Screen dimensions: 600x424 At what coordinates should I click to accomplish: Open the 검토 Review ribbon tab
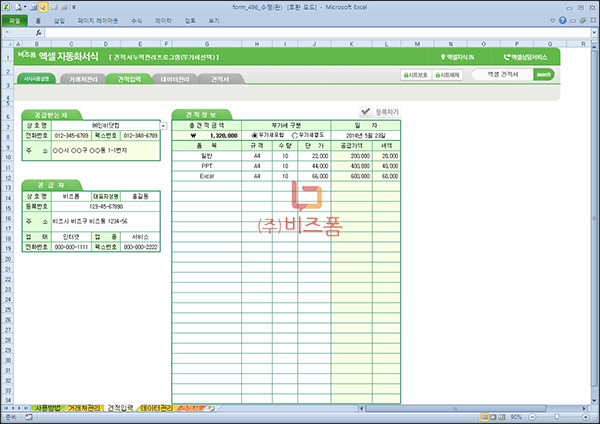click(190, 21)
